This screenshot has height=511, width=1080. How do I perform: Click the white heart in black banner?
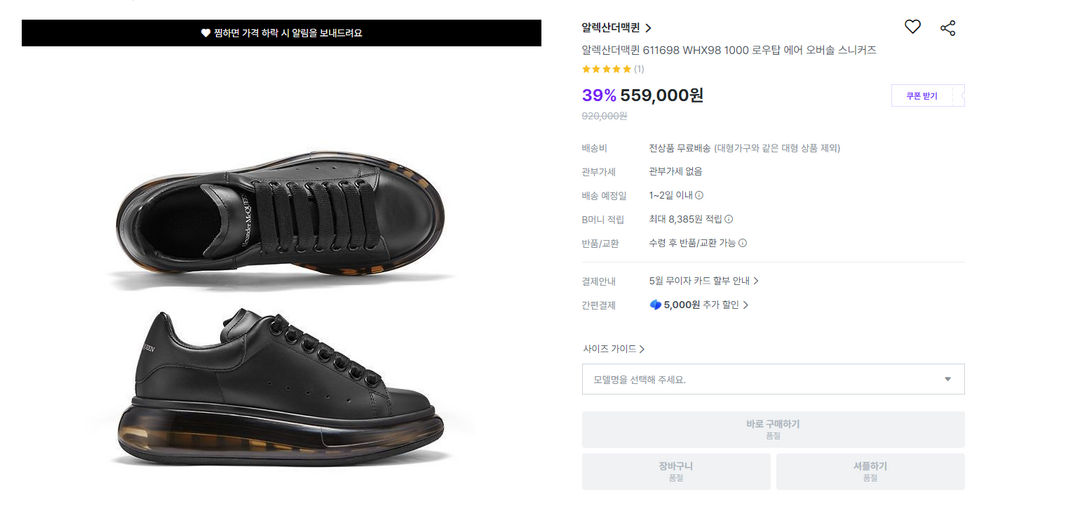pyautogui.click(x=205, y=33)
